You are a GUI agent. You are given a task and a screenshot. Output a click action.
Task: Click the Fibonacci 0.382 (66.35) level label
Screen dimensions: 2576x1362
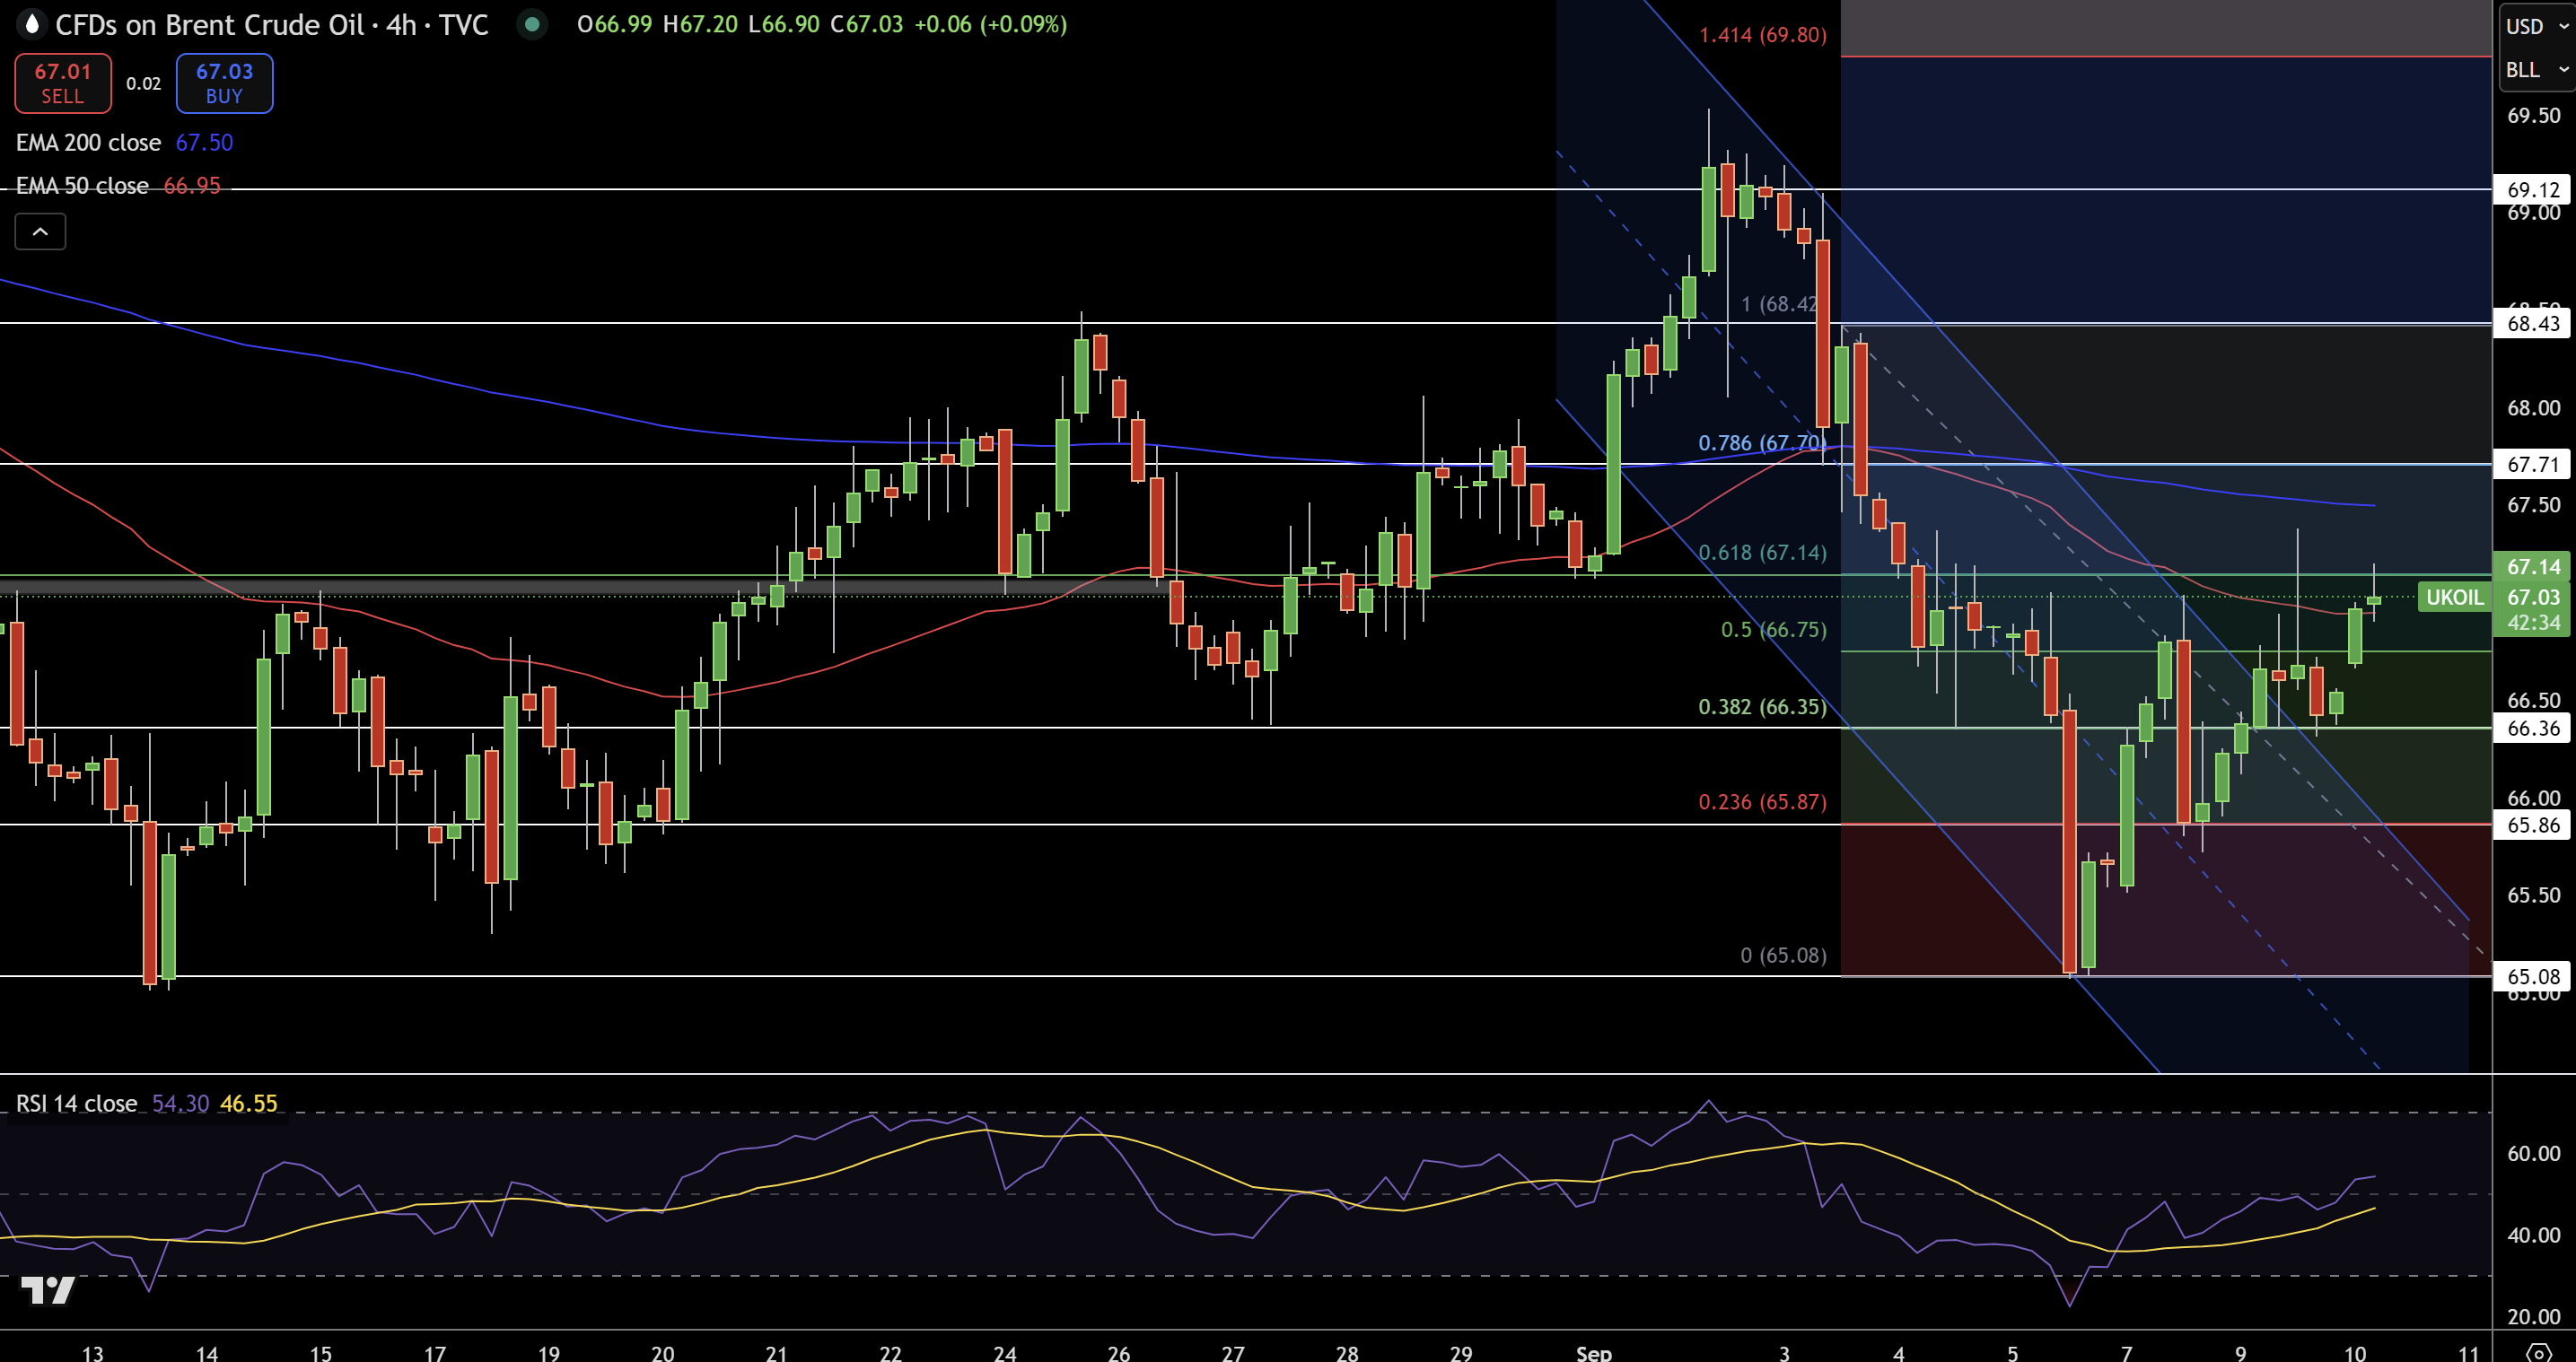tap(1761, 707)
